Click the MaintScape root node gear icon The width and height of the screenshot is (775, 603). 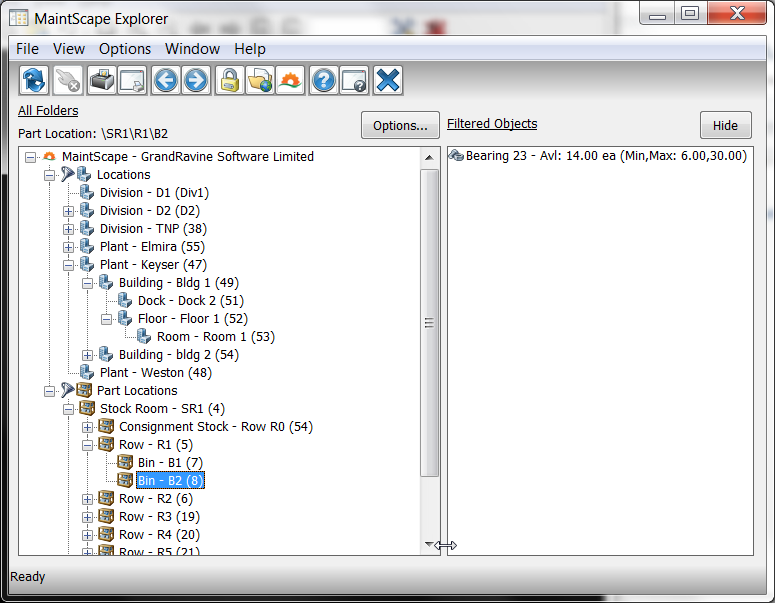tap(49, 156)
